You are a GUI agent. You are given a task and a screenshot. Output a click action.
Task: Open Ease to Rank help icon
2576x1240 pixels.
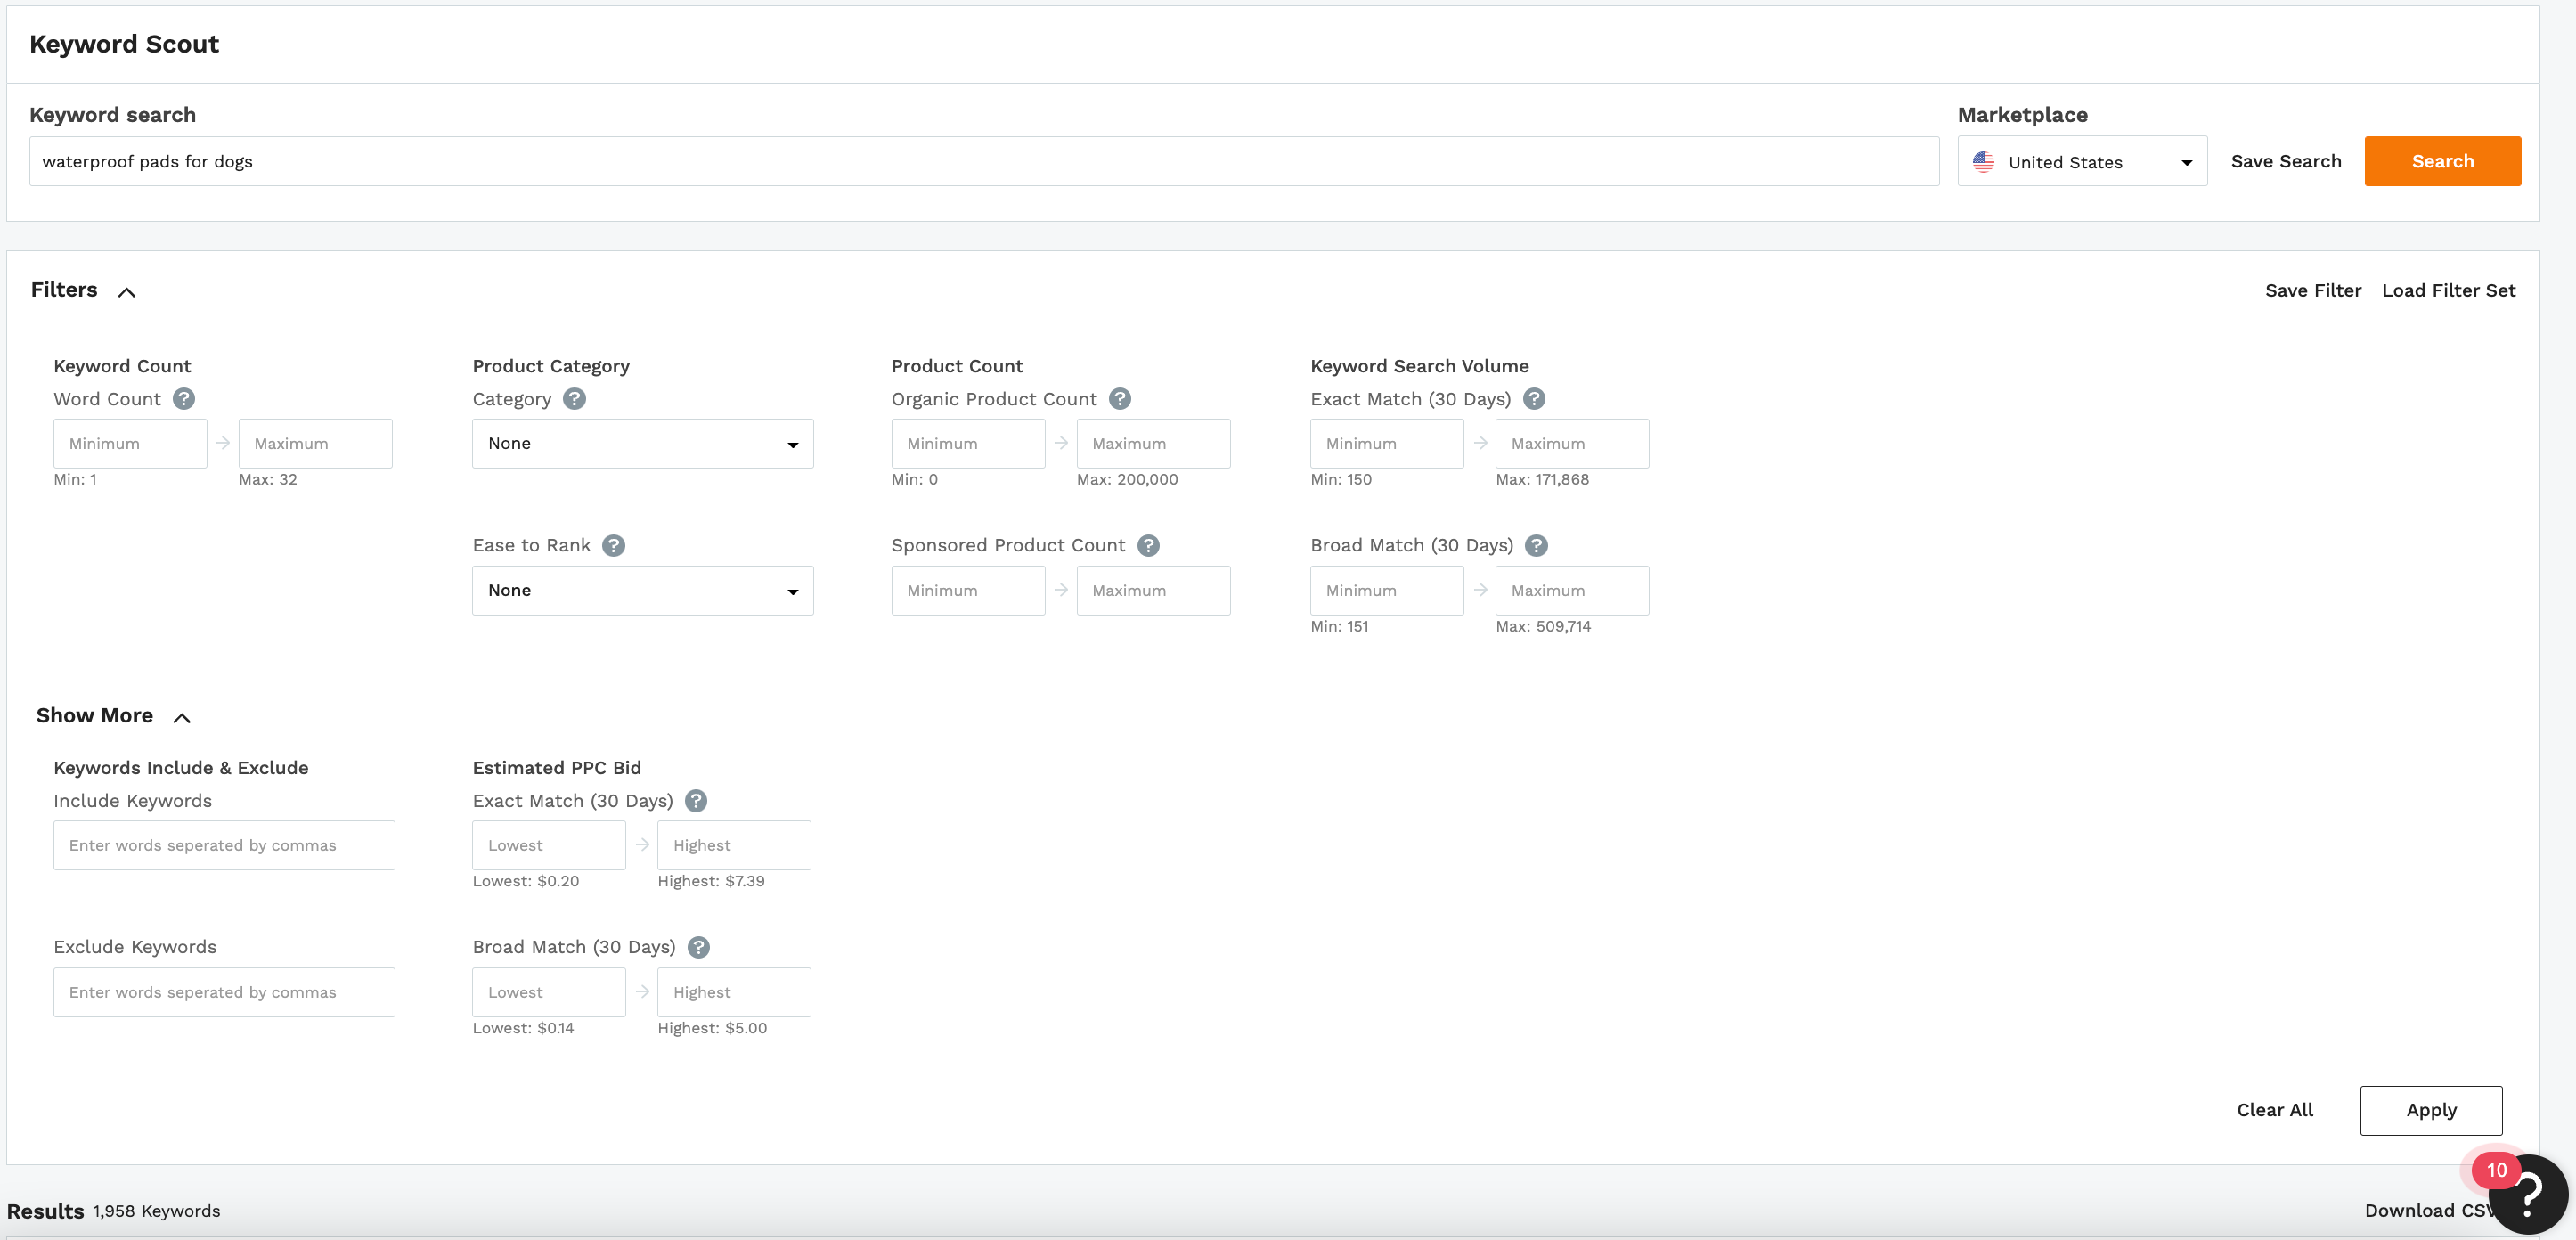coord(614,546)
